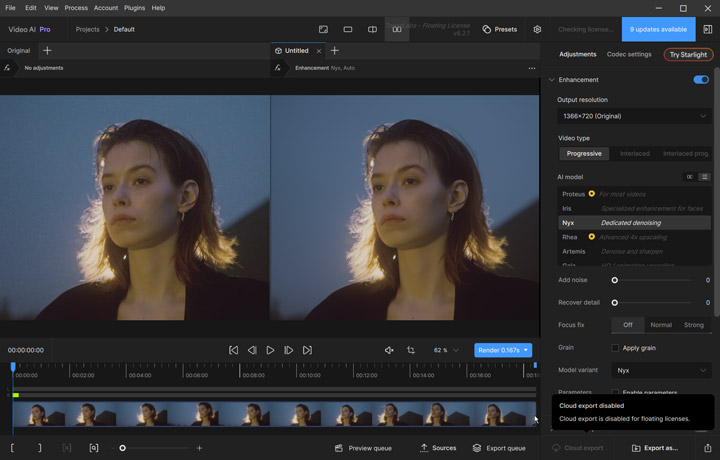Open the Edit menu
720x460 pixels.
click(31, 8)
